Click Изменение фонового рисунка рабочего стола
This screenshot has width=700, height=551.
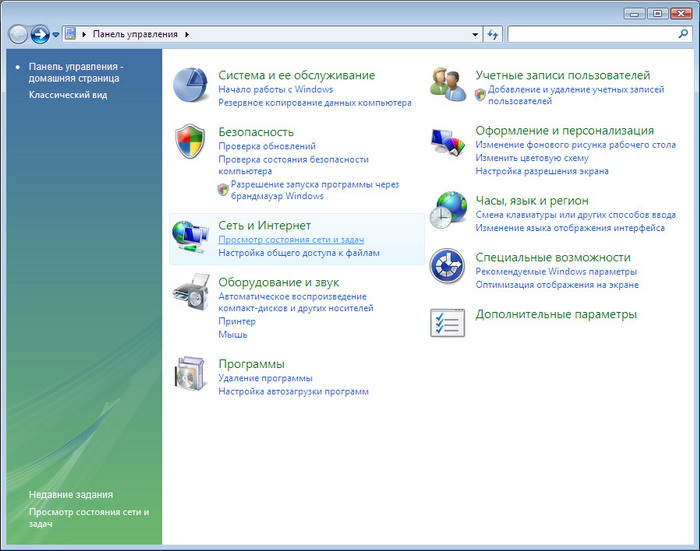pyautogui.click(x=575, y=145)
